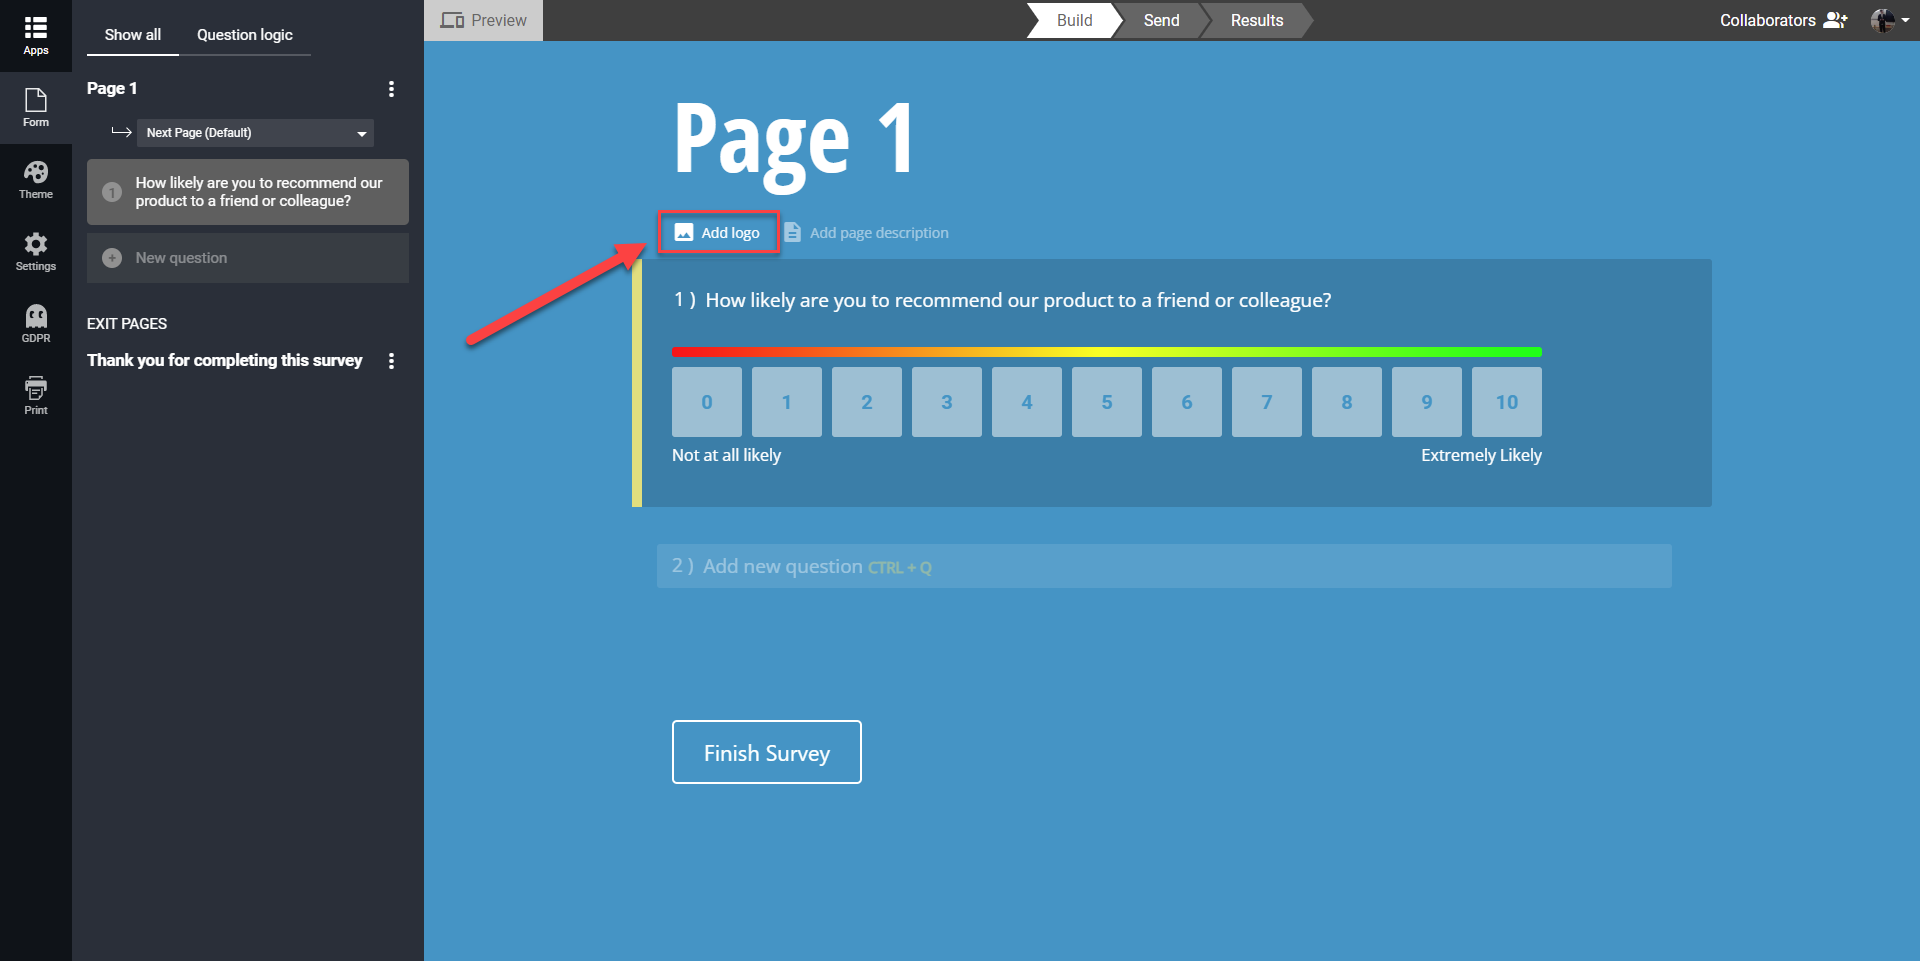
Task: Click the plus icon beside New question
Action: pyautogui.click(x=112, y=258)
